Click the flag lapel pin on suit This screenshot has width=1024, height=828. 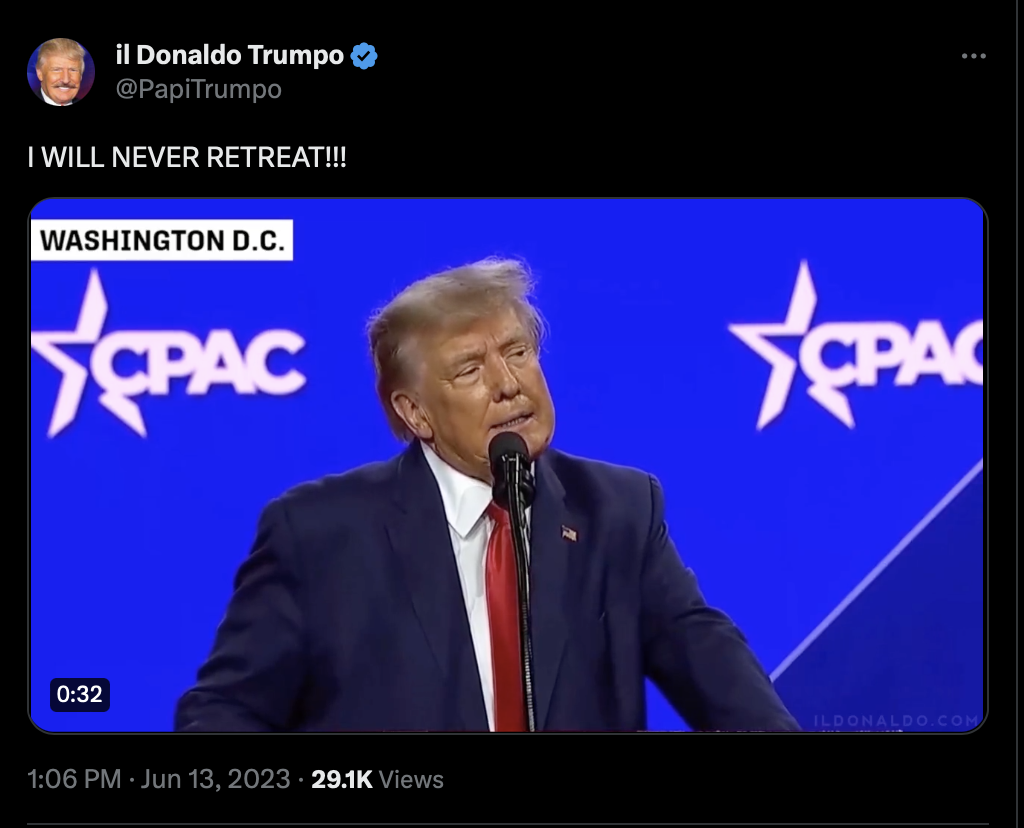point(569,533)
